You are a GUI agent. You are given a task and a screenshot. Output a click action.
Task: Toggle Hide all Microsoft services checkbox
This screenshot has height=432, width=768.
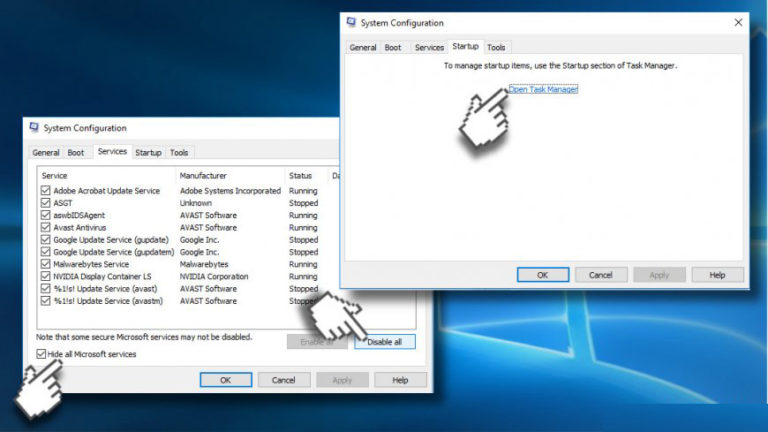(x=41, y=354)
